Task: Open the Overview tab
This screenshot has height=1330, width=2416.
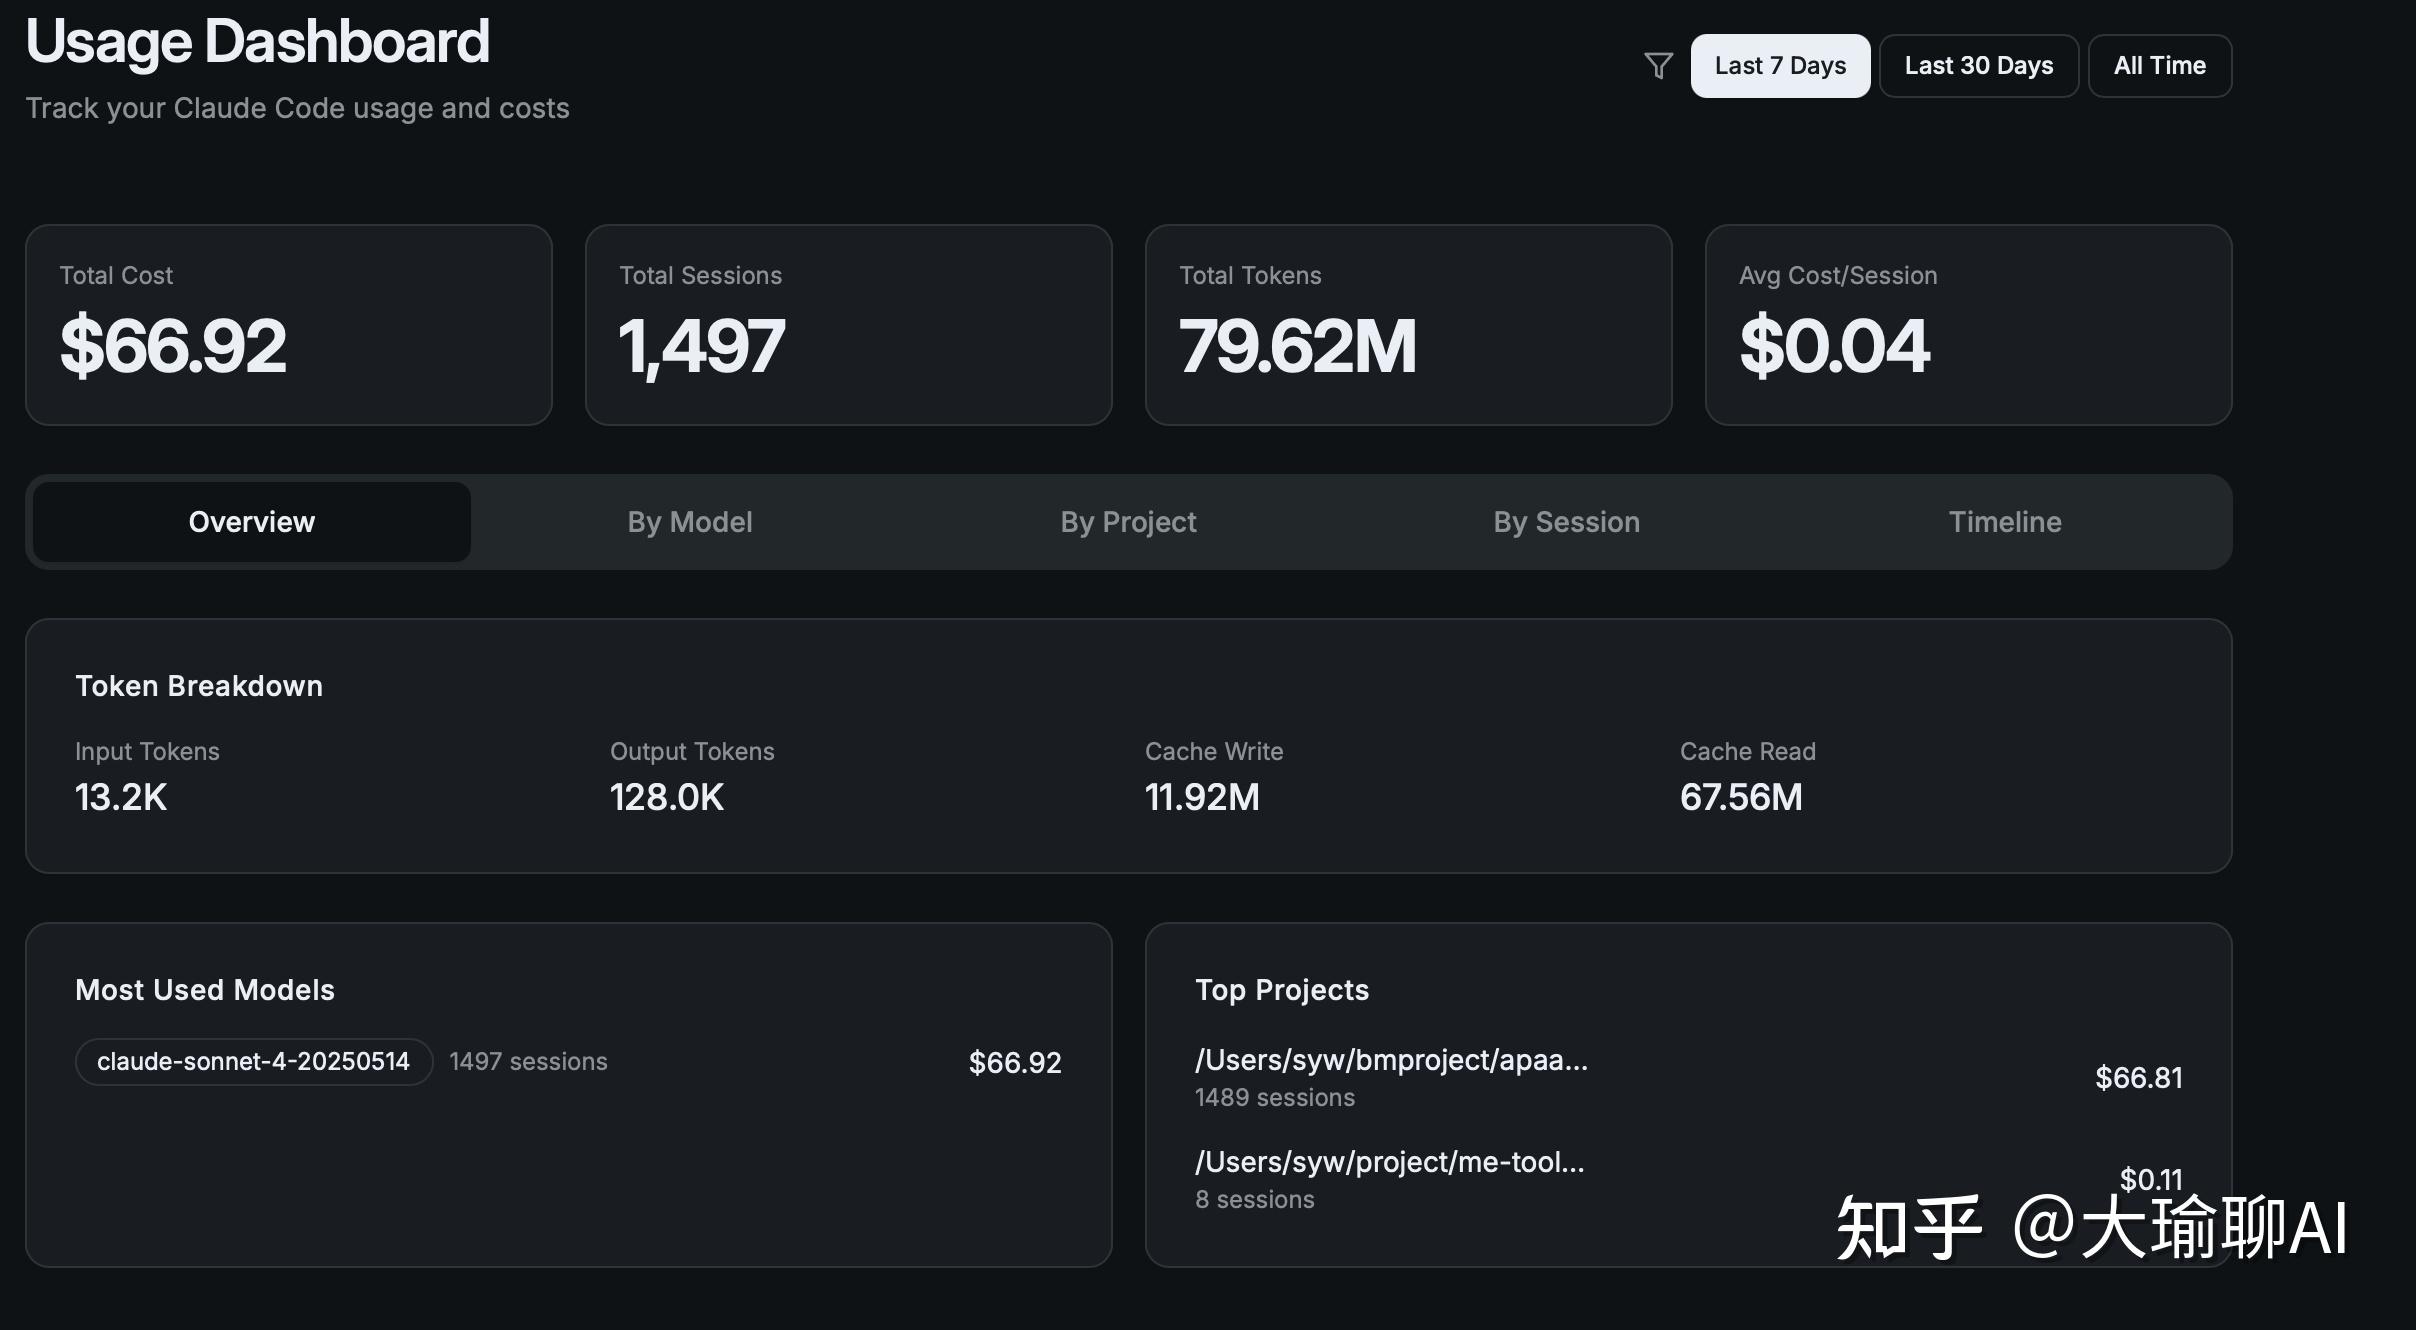Action: [x=252, y=522]
